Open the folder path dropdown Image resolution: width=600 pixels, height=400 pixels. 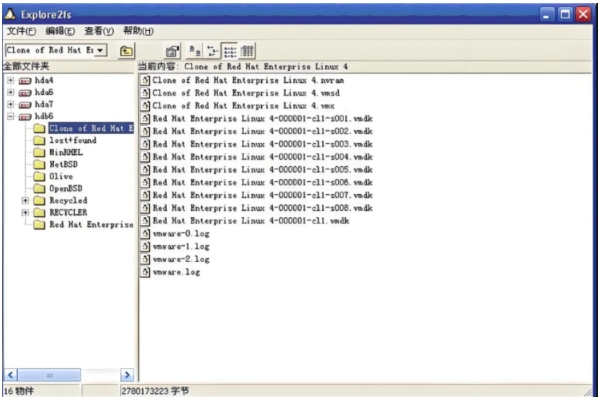100,50
